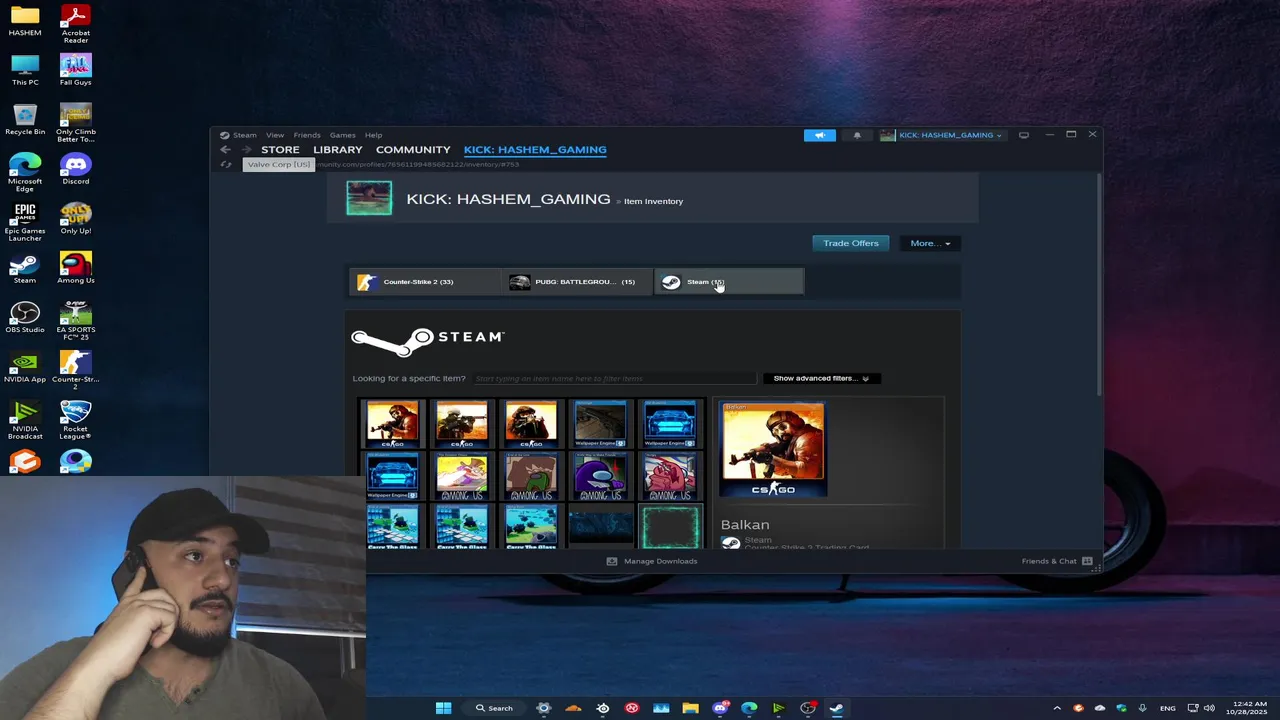Click the Steam announcements megaphone icon
Screen dimensions: 1280x720
tap(819, 135)
